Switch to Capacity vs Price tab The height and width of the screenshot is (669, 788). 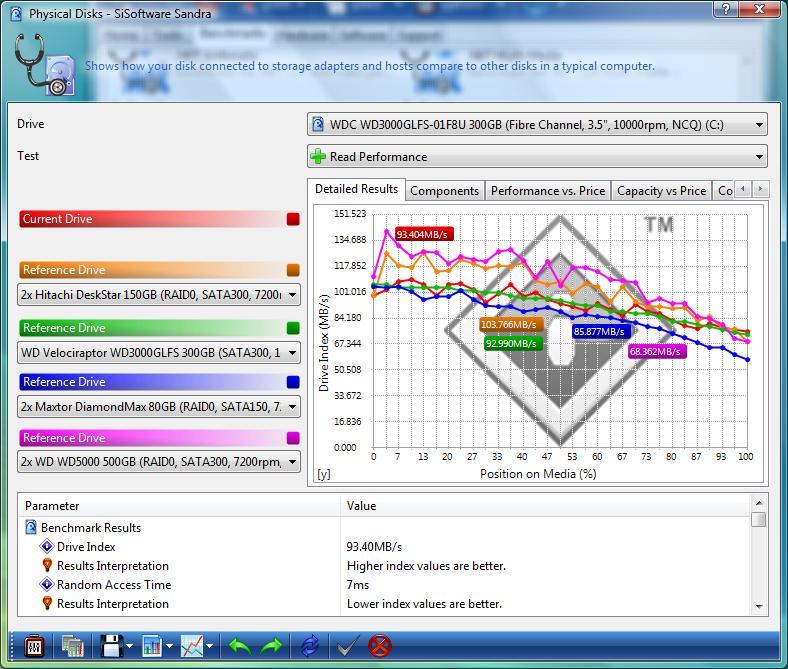(661, 191)
